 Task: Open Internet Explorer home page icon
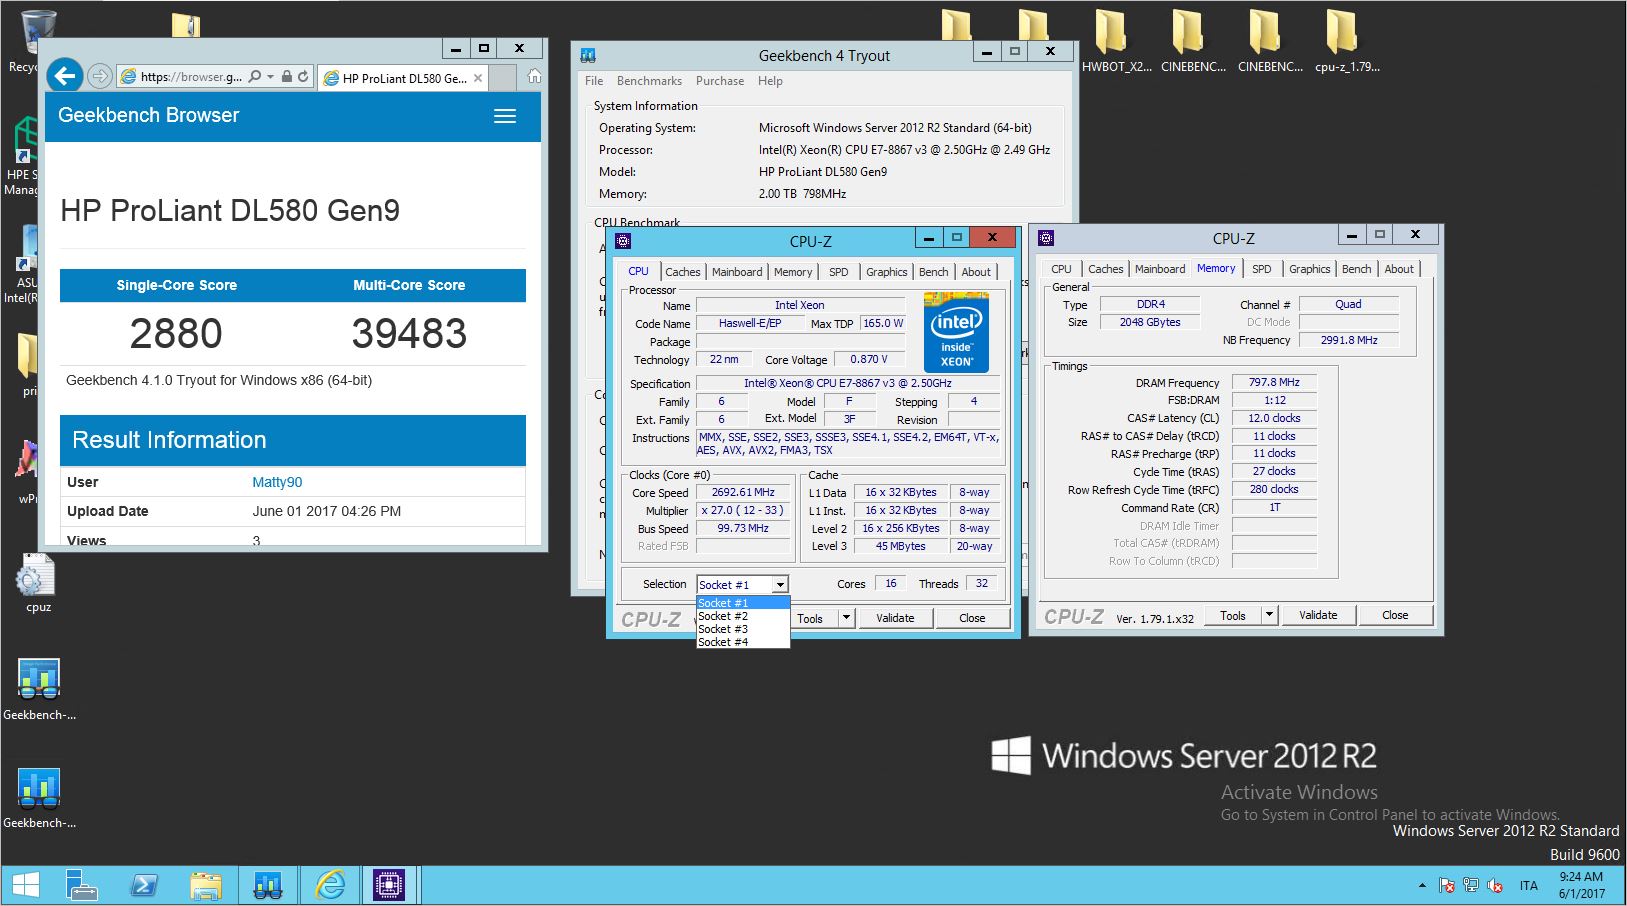click(x=534, y=76)
